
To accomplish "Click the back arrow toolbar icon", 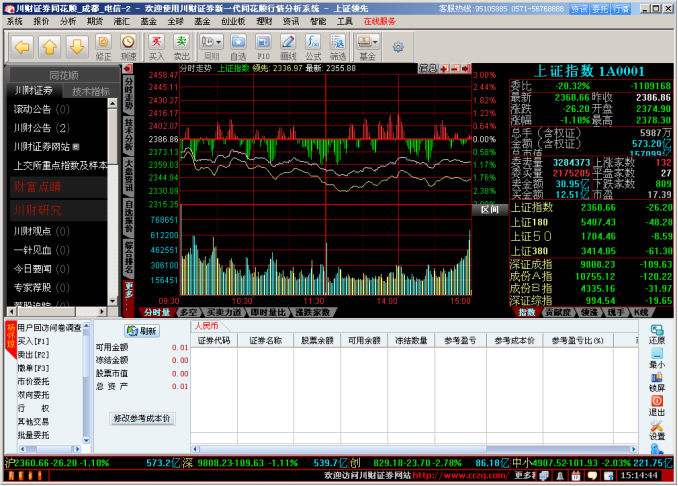I will click(x=22, y=46).
